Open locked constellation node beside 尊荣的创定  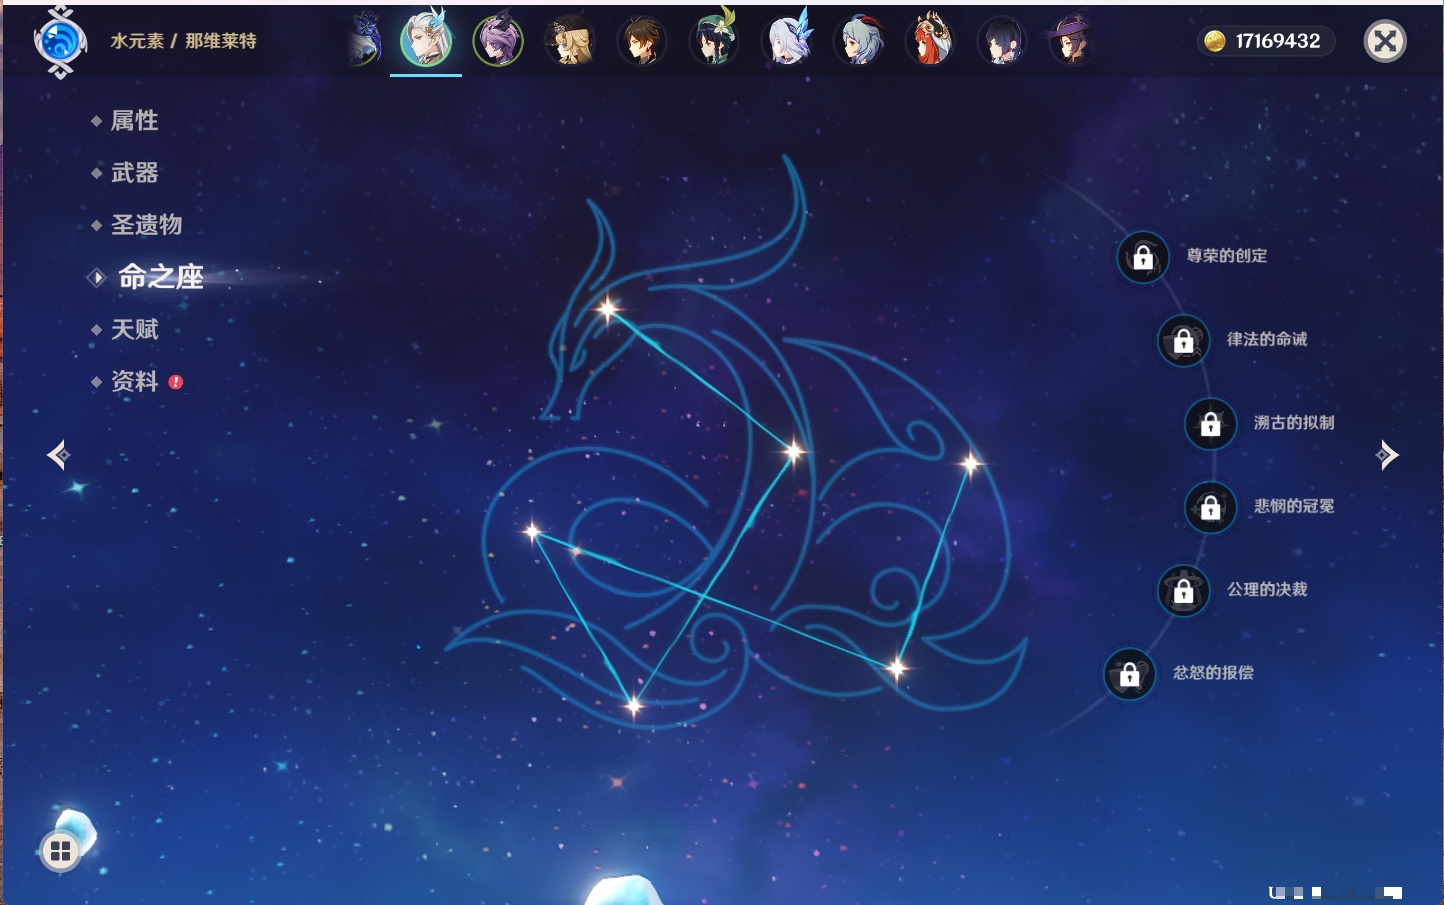tap(1143, 257)
